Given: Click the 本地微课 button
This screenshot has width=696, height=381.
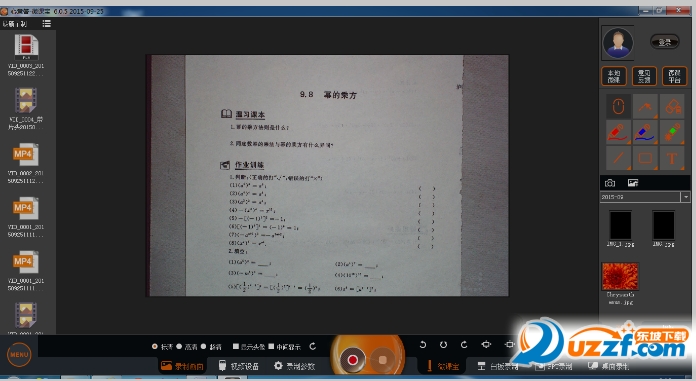Looking at the screenshot, I should point(614,76).
